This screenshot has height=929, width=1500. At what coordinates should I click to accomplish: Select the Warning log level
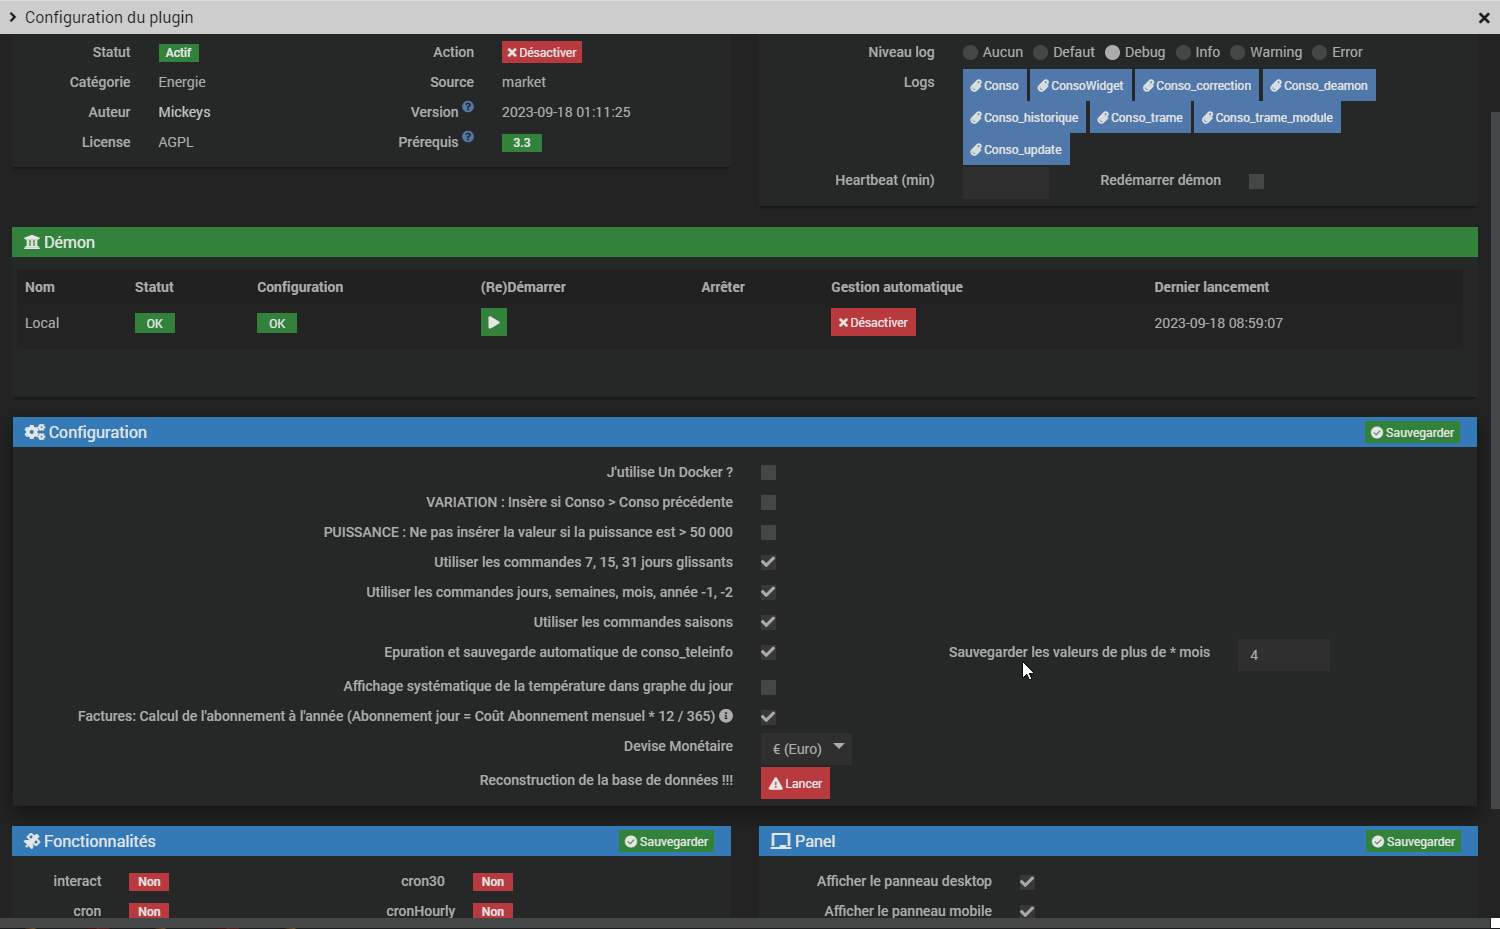pos(1237,52)
